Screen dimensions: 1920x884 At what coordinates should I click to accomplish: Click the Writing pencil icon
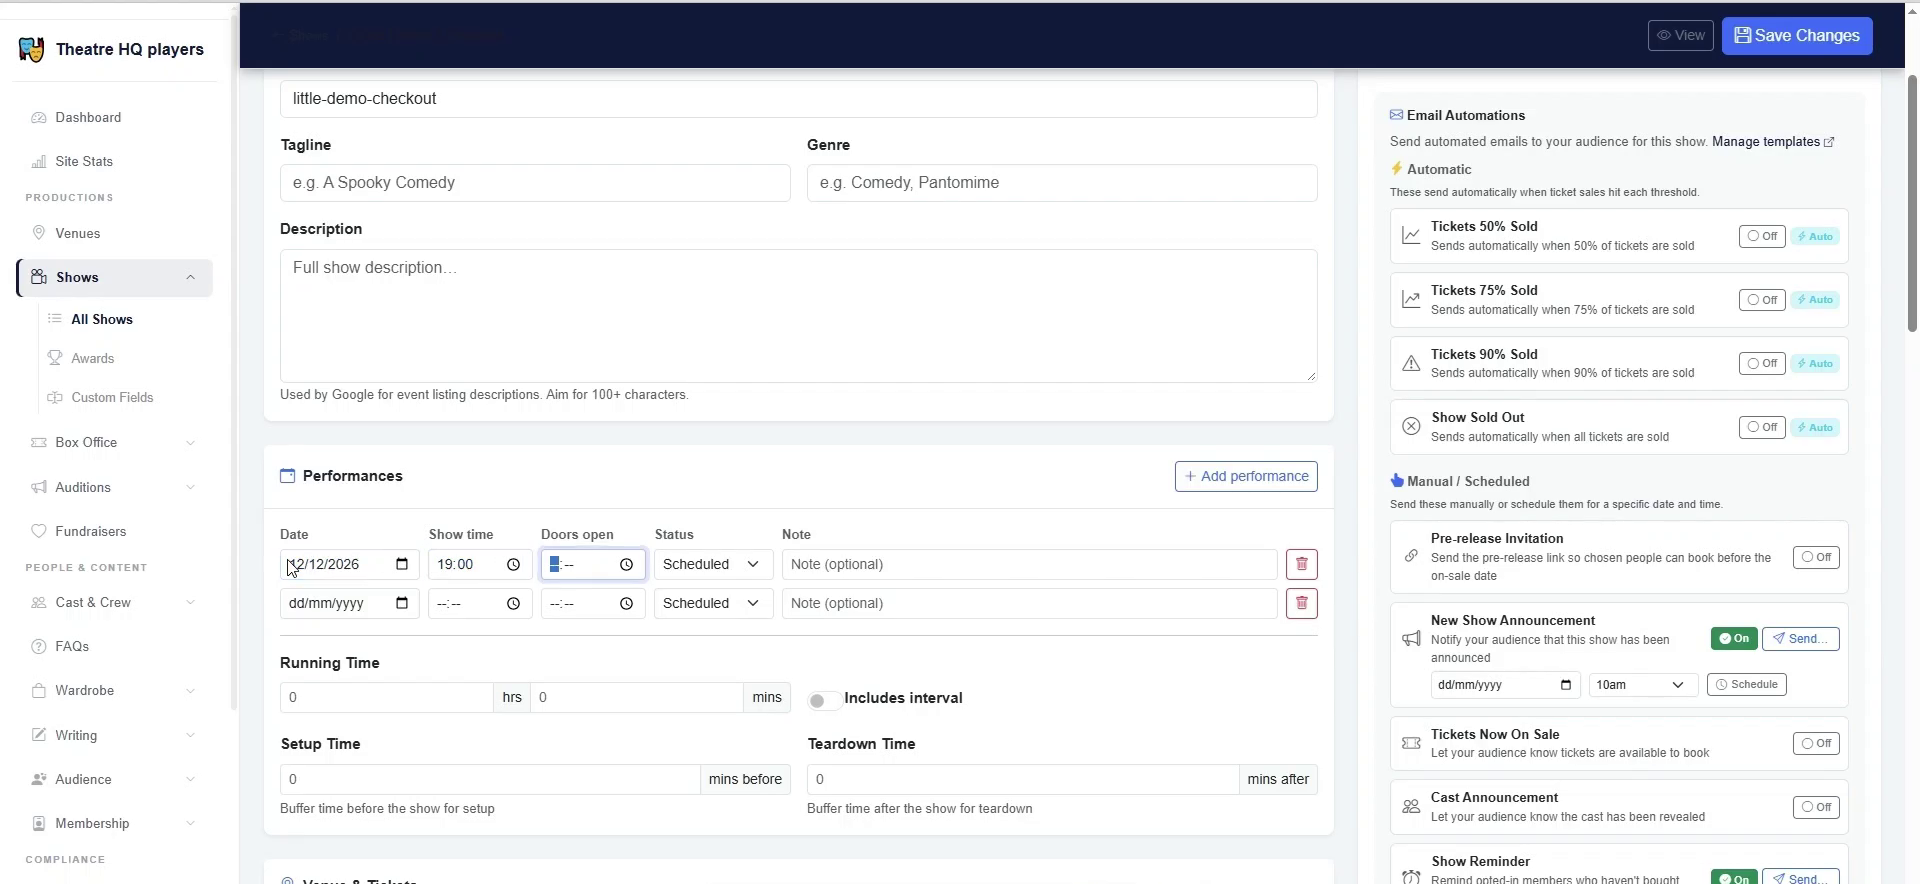pyautogui.click(x=39, y=735)
